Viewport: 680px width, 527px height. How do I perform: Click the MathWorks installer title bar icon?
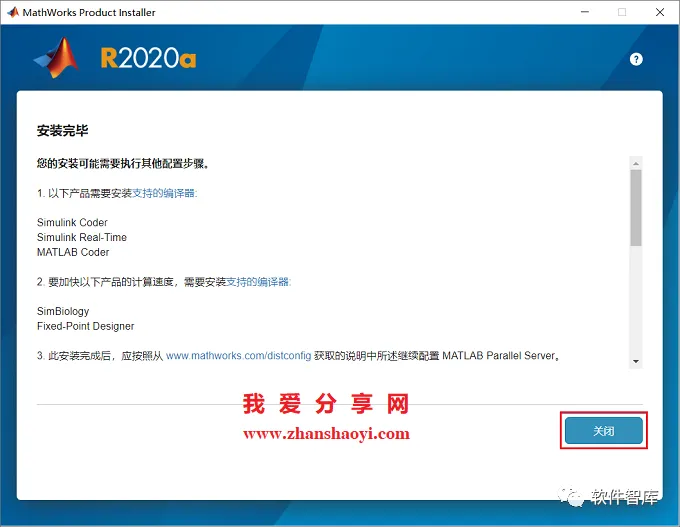tap(13, 12)
